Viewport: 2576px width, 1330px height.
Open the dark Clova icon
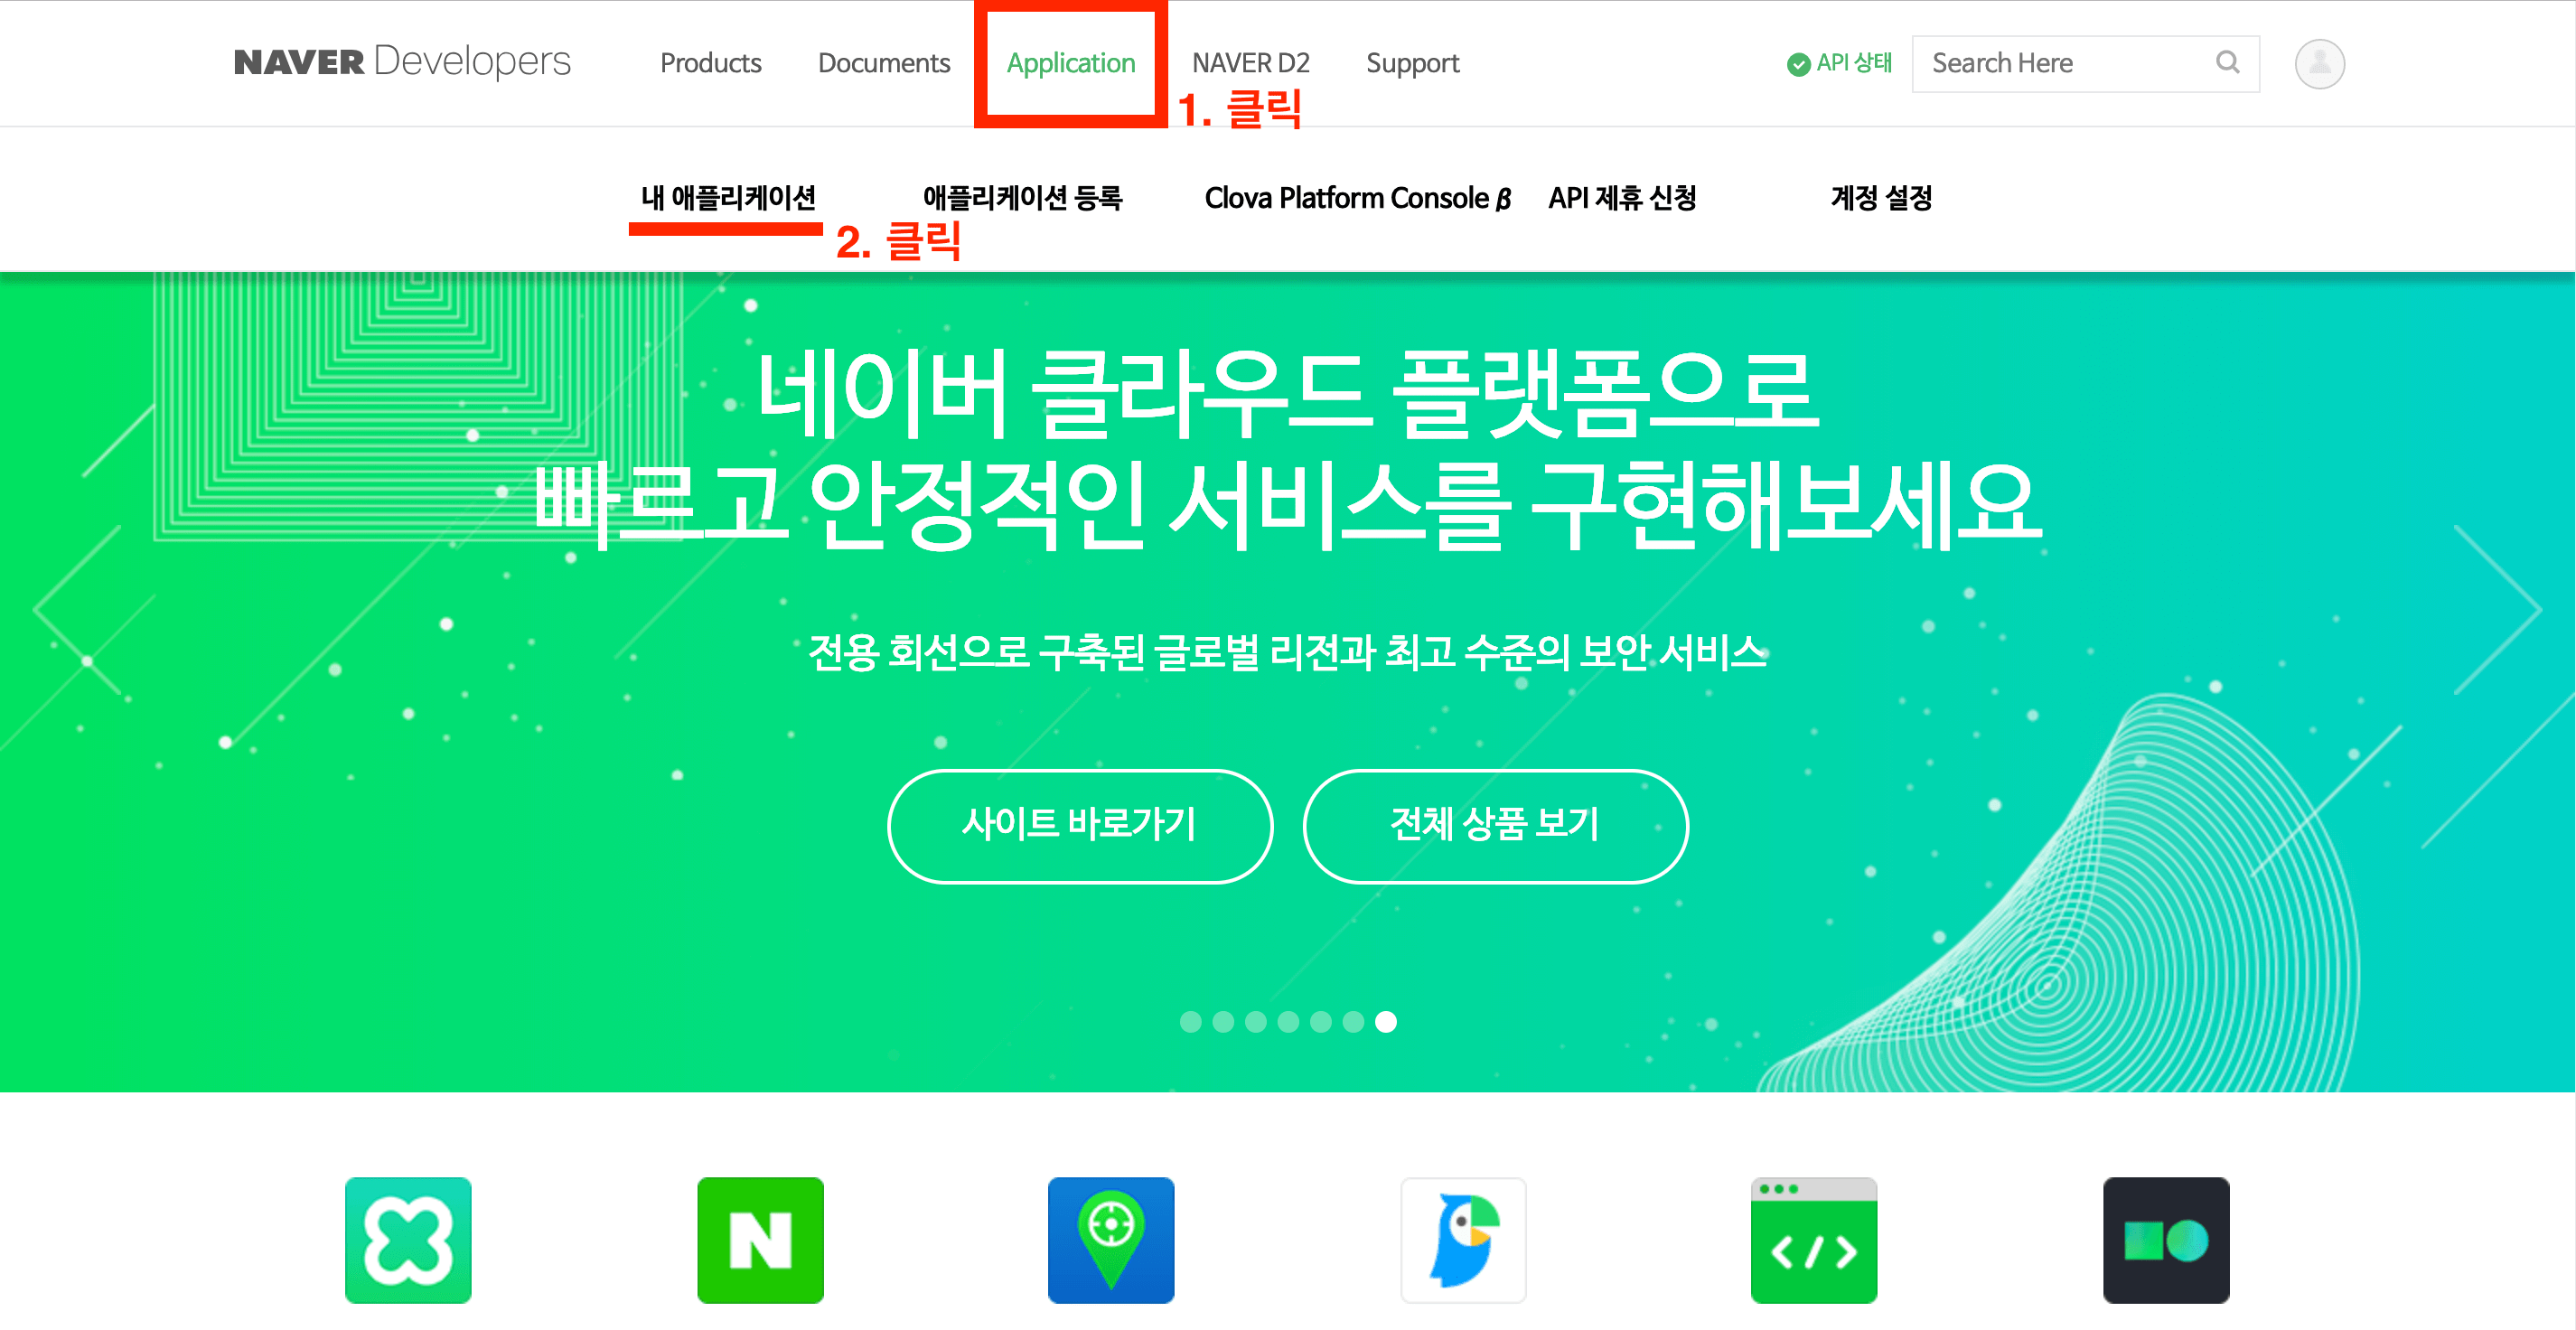[x=2166, y=1240]
